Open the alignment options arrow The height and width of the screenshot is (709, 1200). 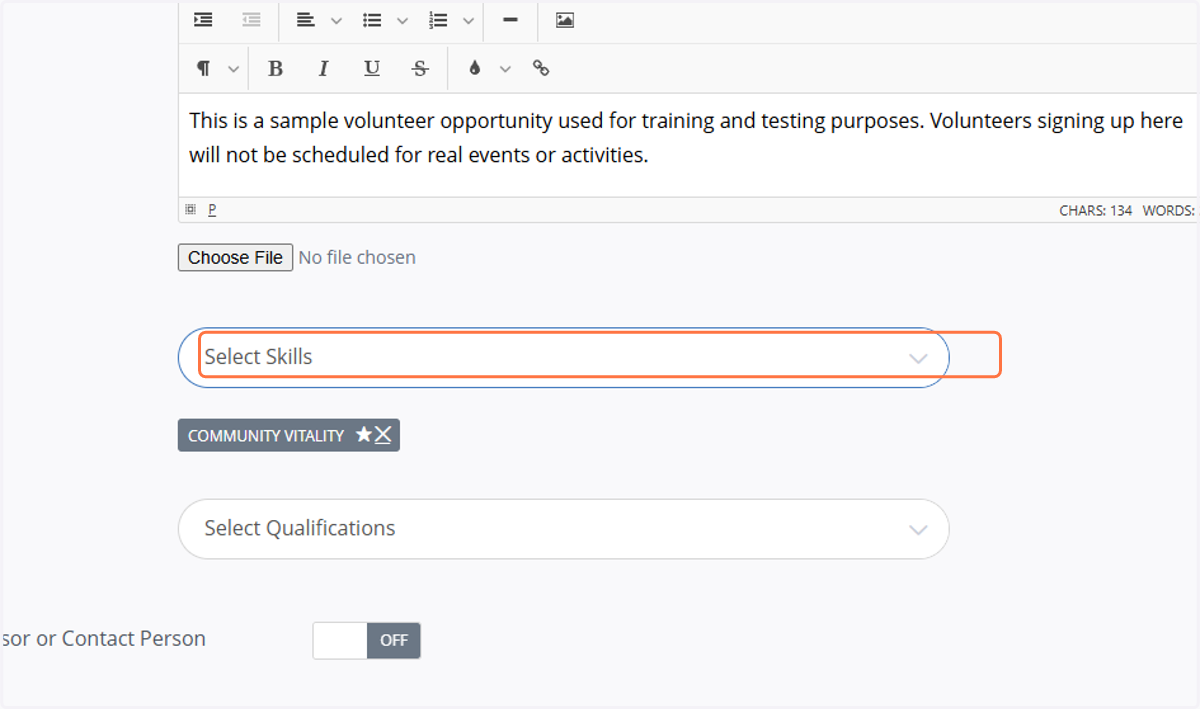tap(336, 20)
